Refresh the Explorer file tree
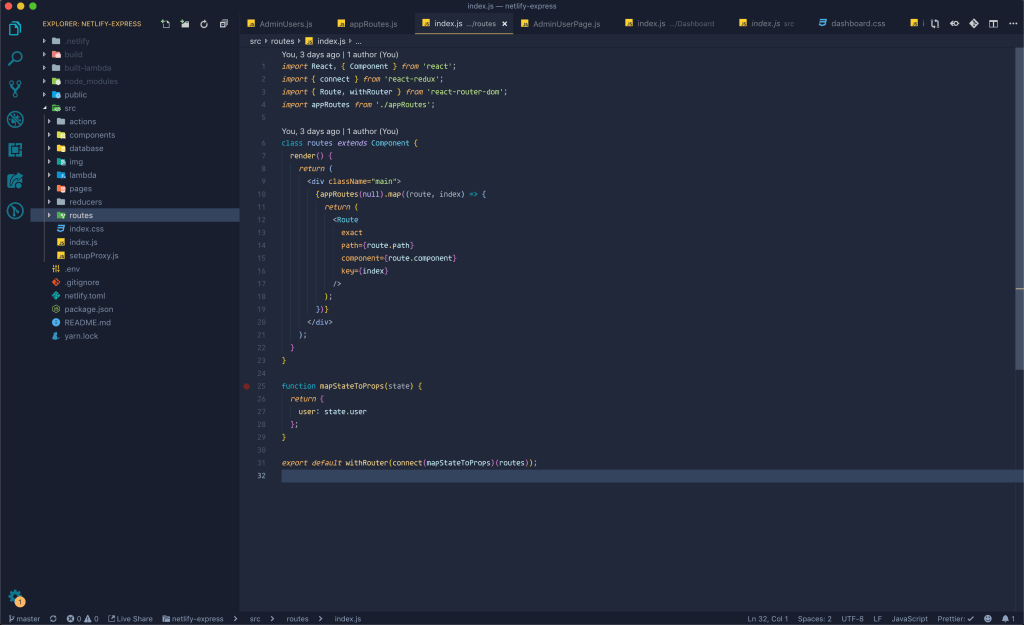 point(204,24)
